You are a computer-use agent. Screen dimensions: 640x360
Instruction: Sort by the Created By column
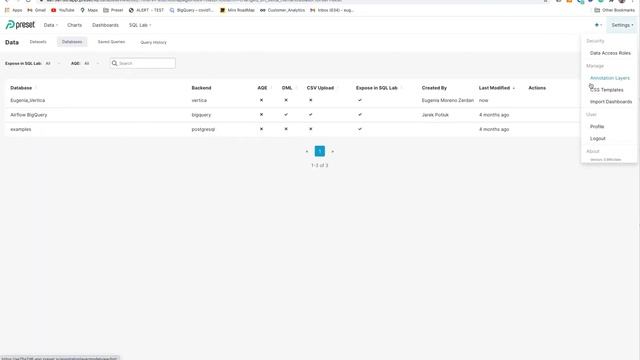(x=434, y=88)
